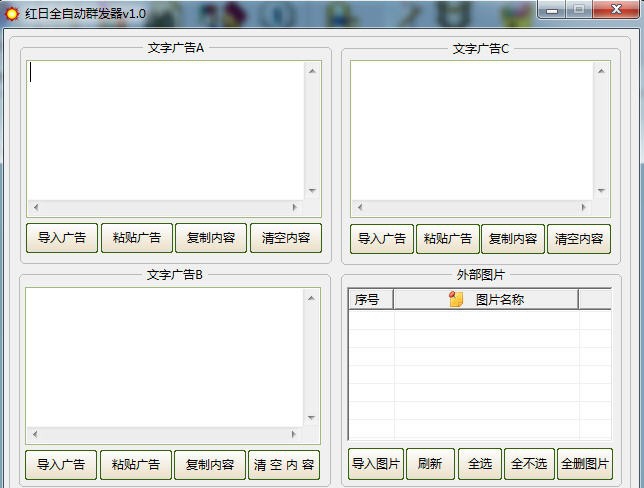Click 复制内容 under 文字广告C

pyautogui.click(x=513, y=239)
